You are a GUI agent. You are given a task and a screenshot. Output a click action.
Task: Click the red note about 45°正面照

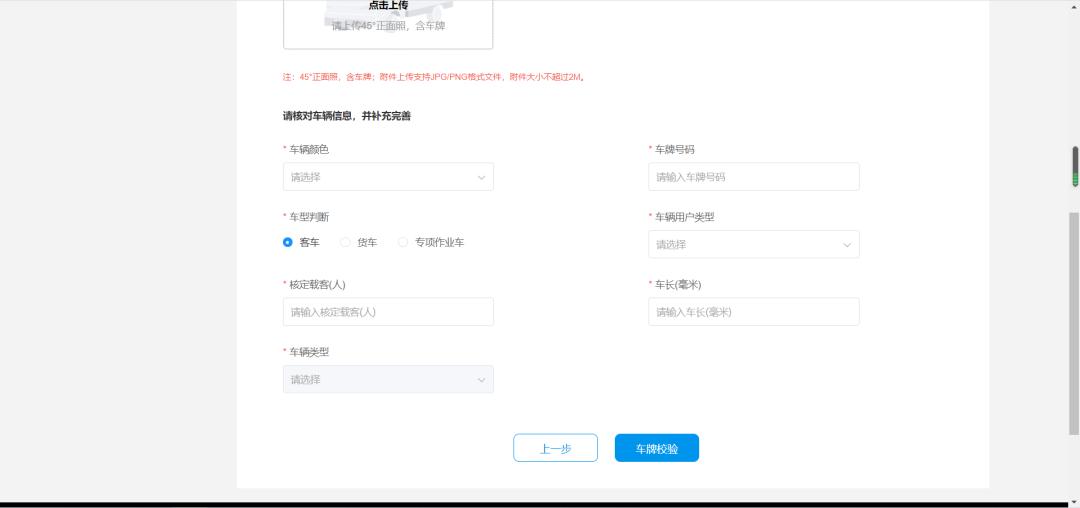point(434,77)
